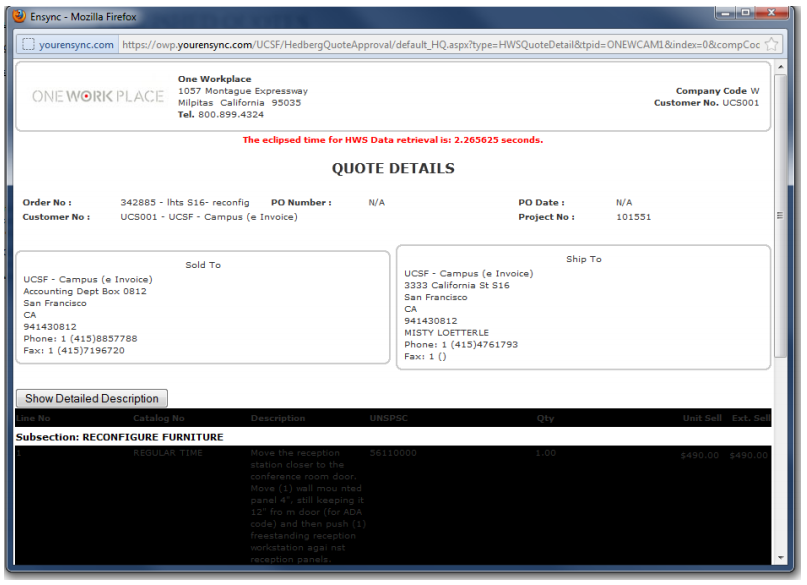The width and height of the screenshot is (807, 585).
Task: Click the 'Line No' column header
Action: click(33, 418)
